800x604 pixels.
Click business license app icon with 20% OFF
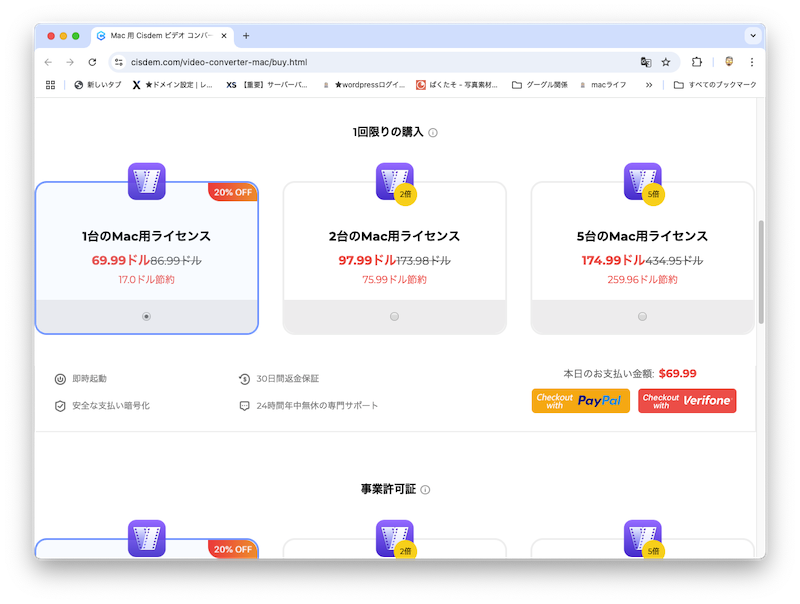tap(146, 538)
